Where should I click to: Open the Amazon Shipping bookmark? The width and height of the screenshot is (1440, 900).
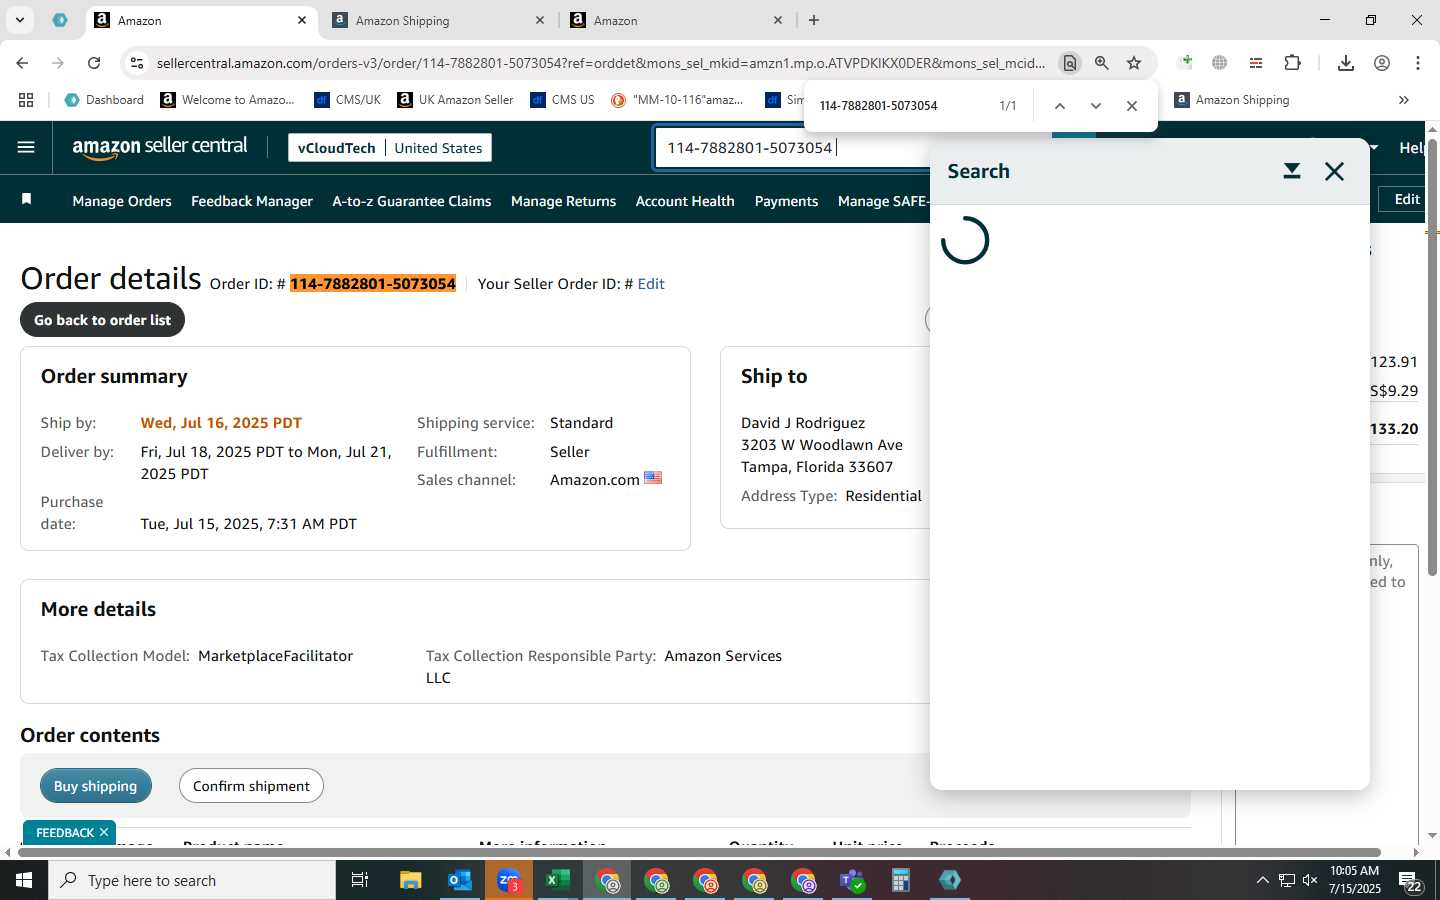pos(1231,100)
